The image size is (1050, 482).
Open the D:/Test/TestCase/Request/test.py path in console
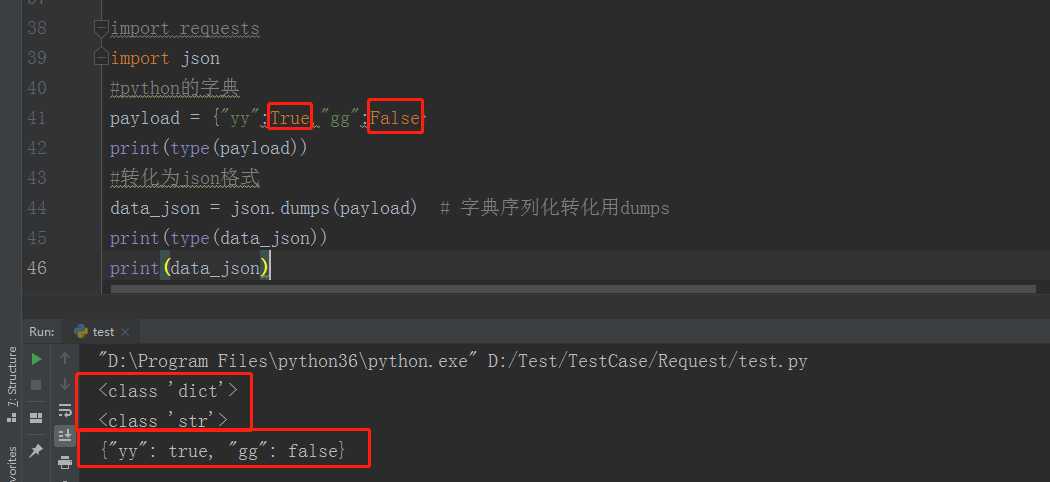click(x=647, y=362)
